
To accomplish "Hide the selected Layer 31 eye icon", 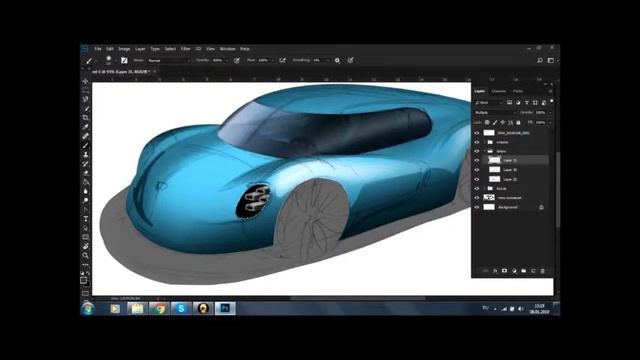I will click(x=477, y=160).
